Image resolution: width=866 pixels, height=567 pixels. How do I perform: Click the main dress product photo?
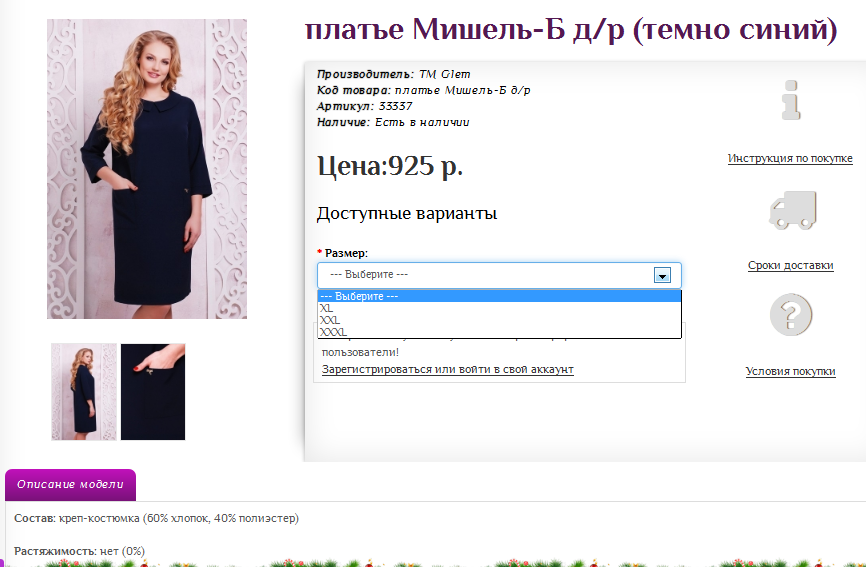(147, 169)
